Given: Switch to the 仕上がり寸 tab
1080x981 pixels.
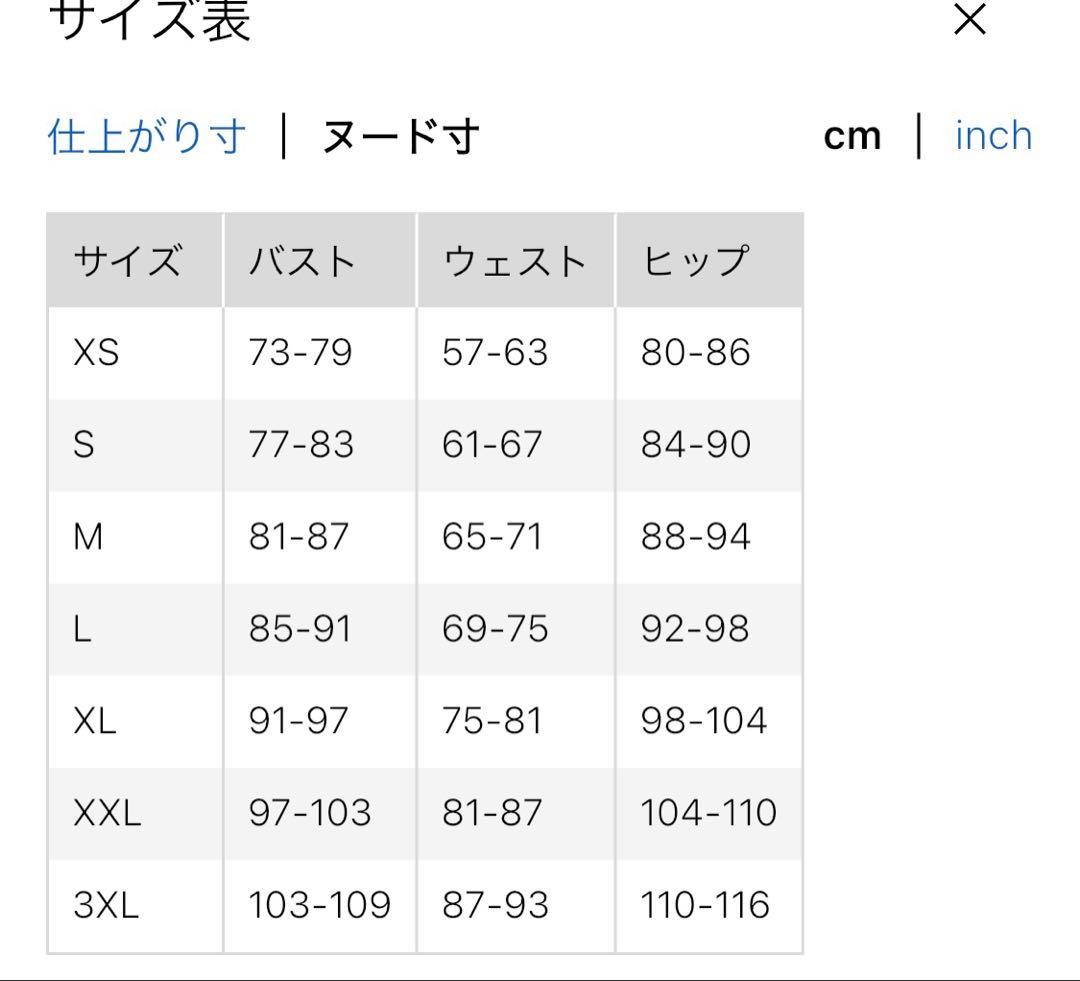Looking at the screenshot, I should 146,136.
